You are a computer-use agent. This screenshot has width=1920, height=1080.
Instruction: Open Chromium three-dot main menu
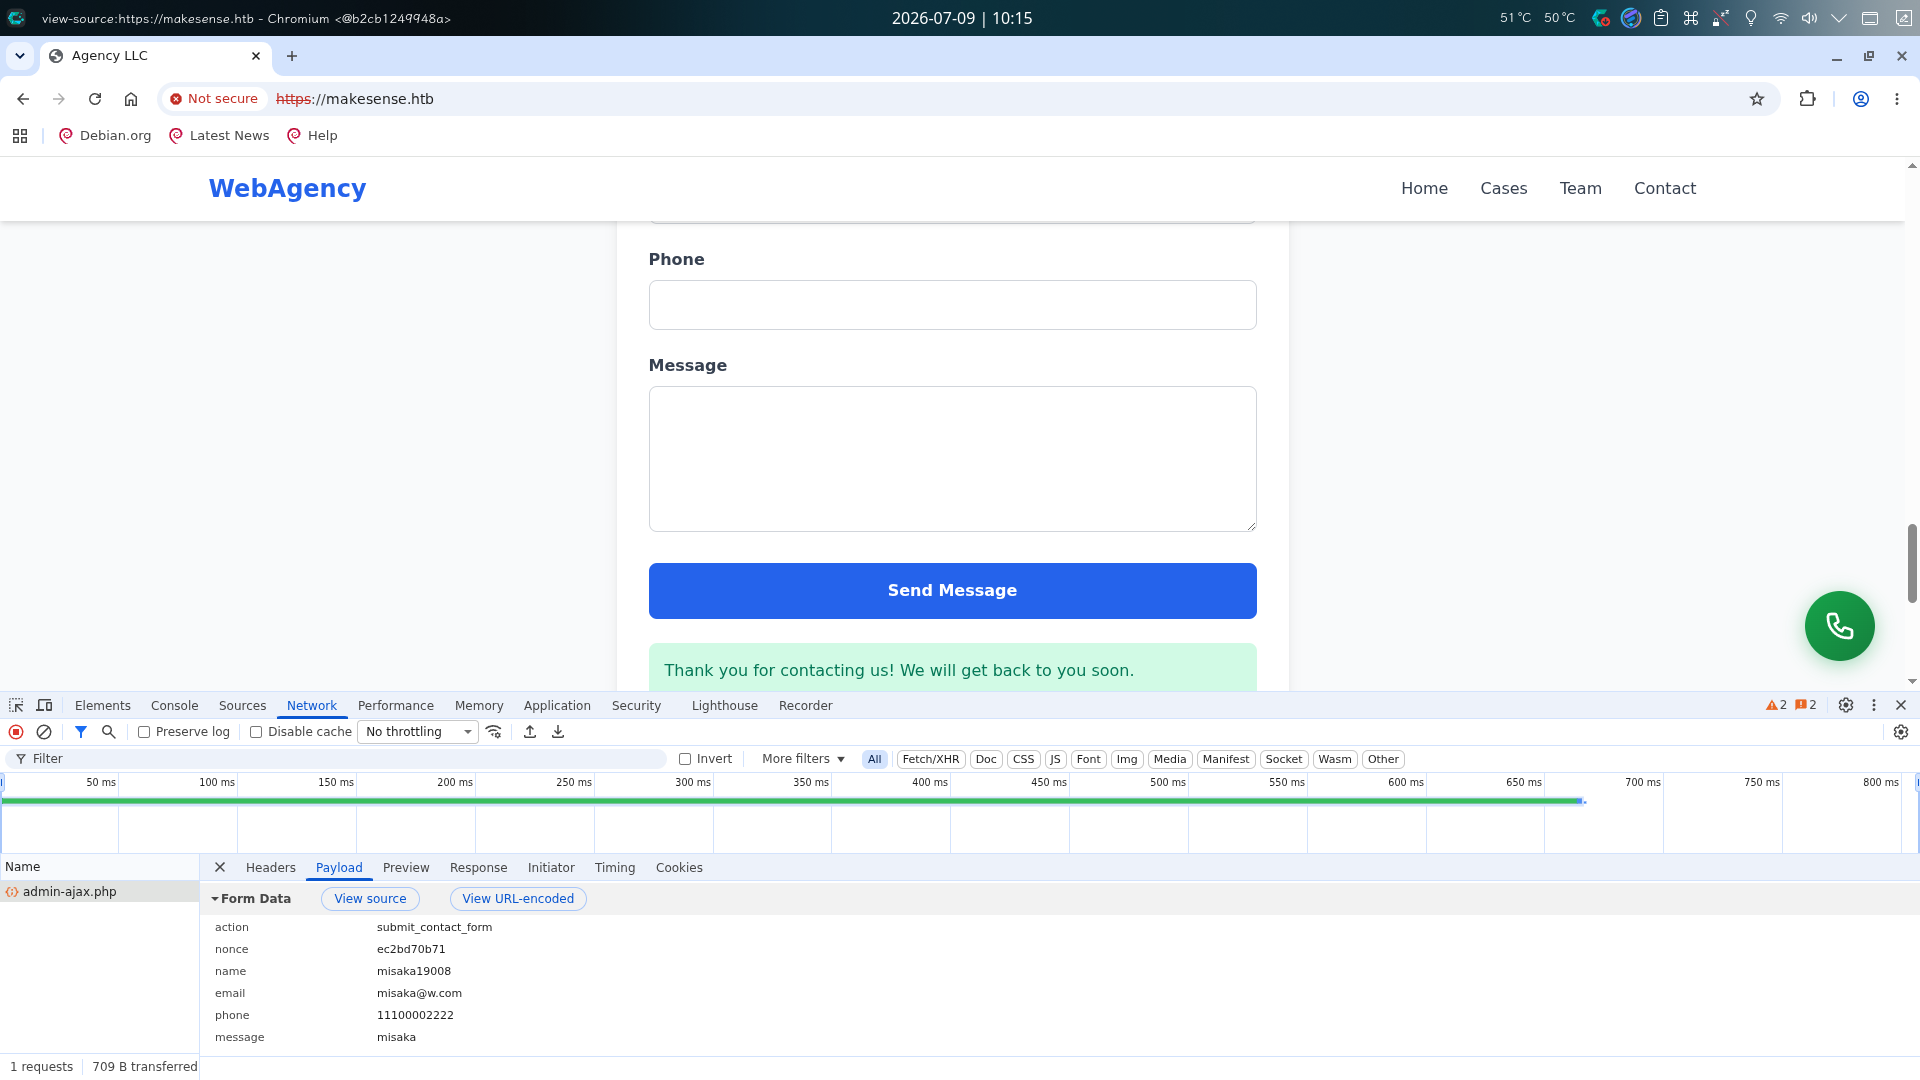[x=1897, y=99]
